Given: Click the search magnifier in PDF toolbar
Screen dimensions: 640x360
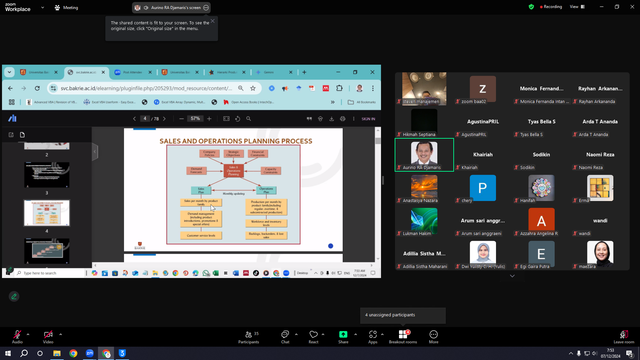Looking at the screenshot, I should (249, 119).
